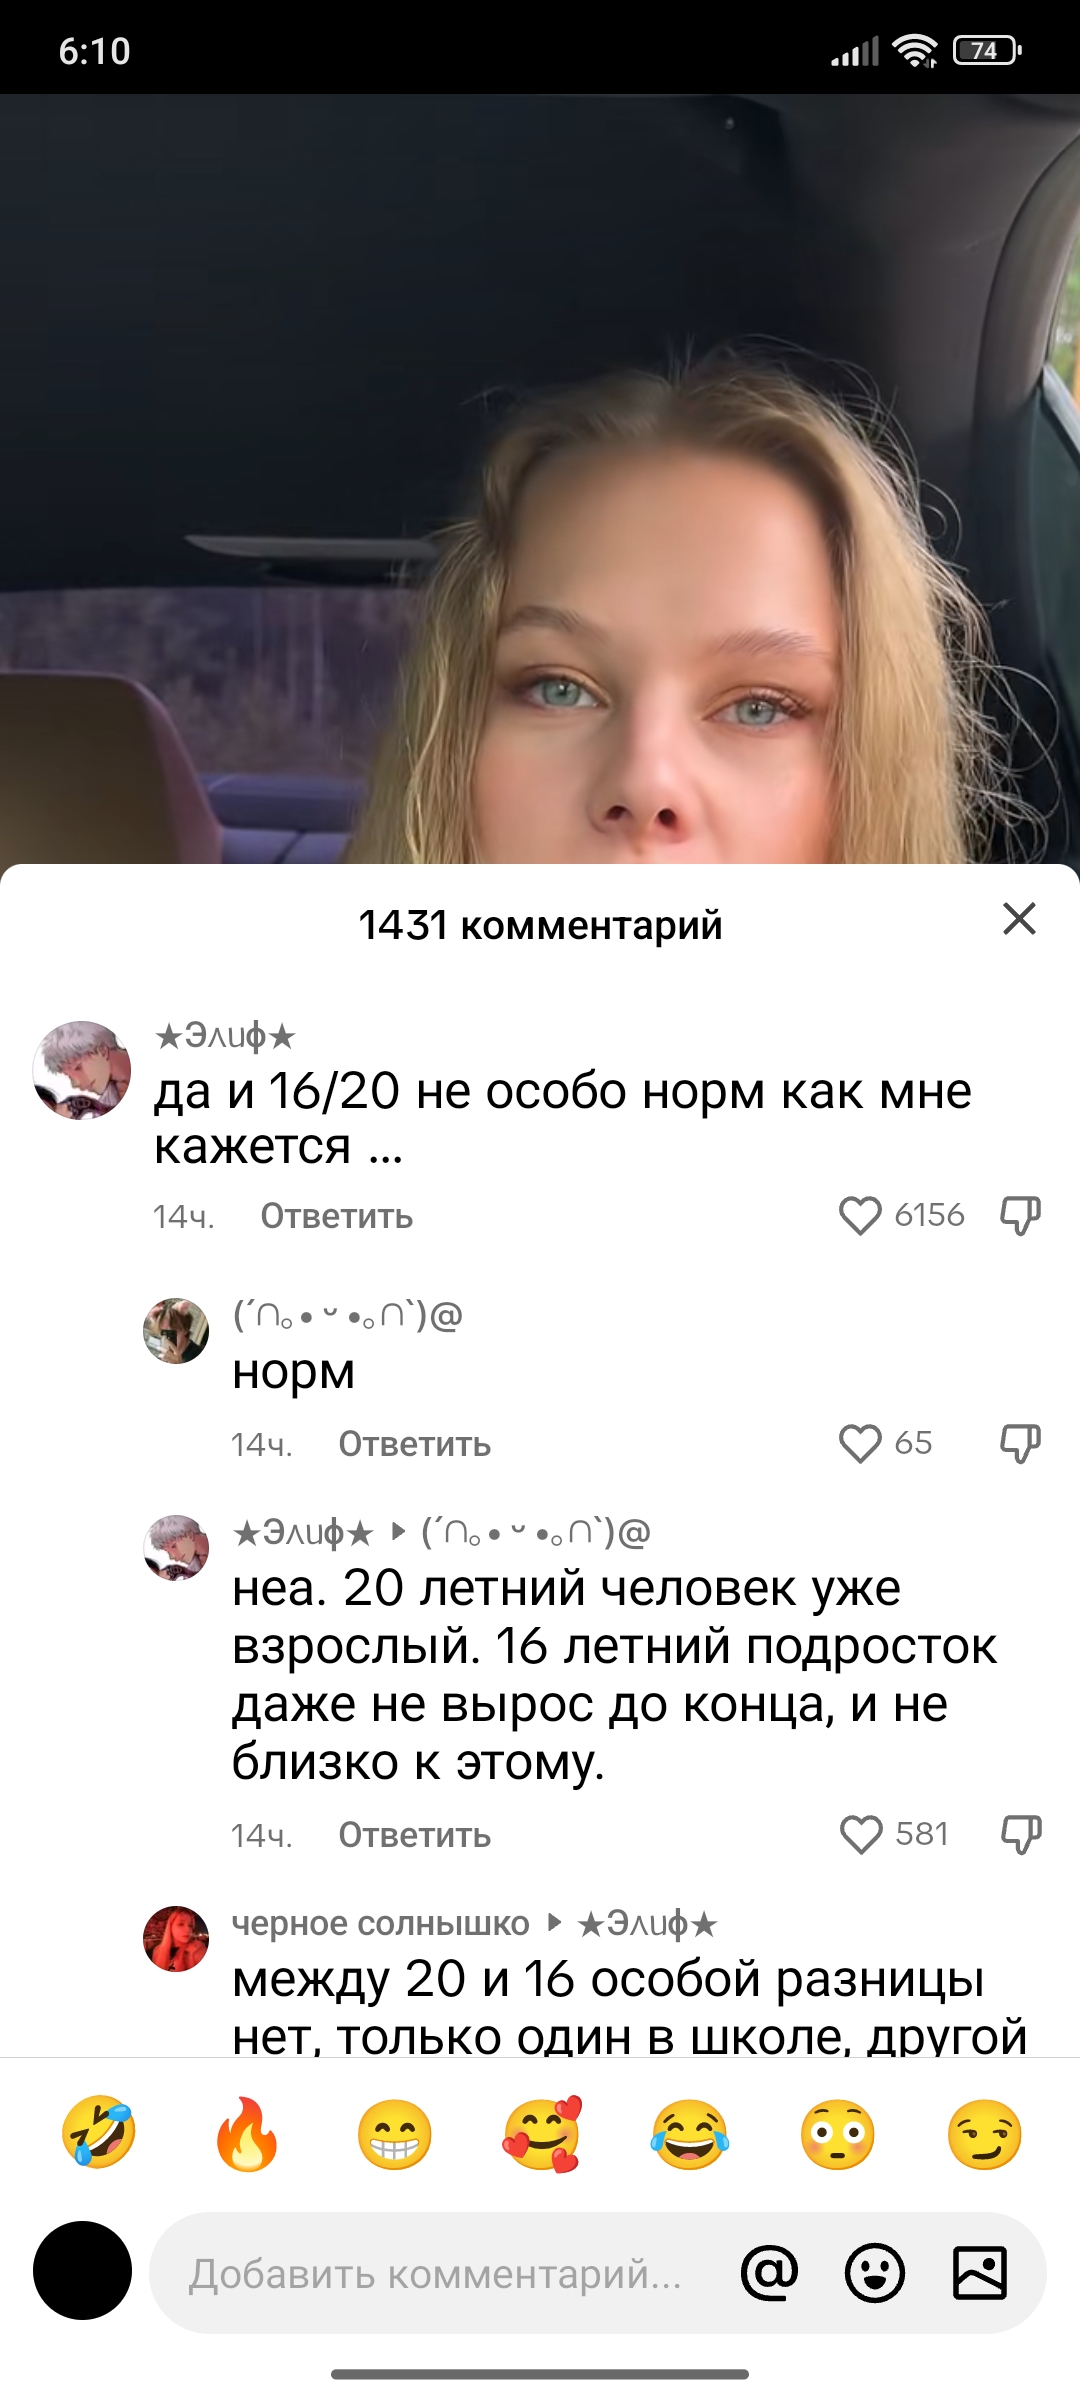Screen dimensions: 1080x2400
Task: Tap "Ответить" under the top comment
Action: point(337,1216)
